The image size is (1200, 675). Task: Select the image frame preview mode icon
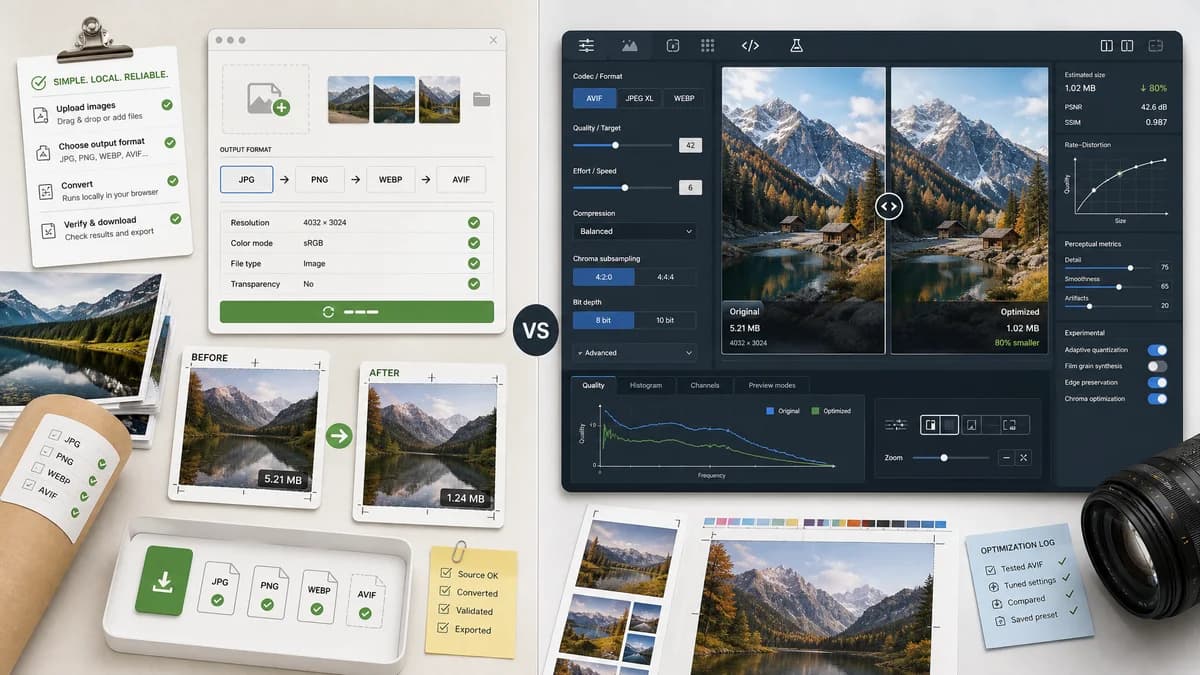tap(971, 425)
